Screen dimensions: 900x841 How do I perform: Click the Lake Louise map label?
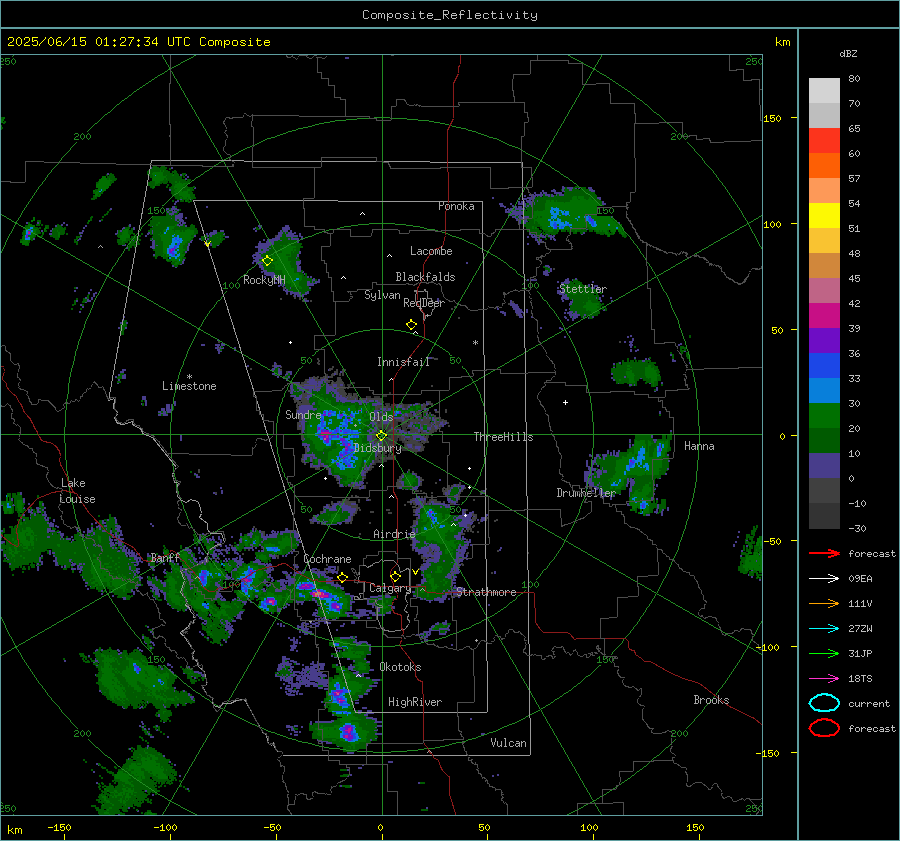(x=77, y=491)
